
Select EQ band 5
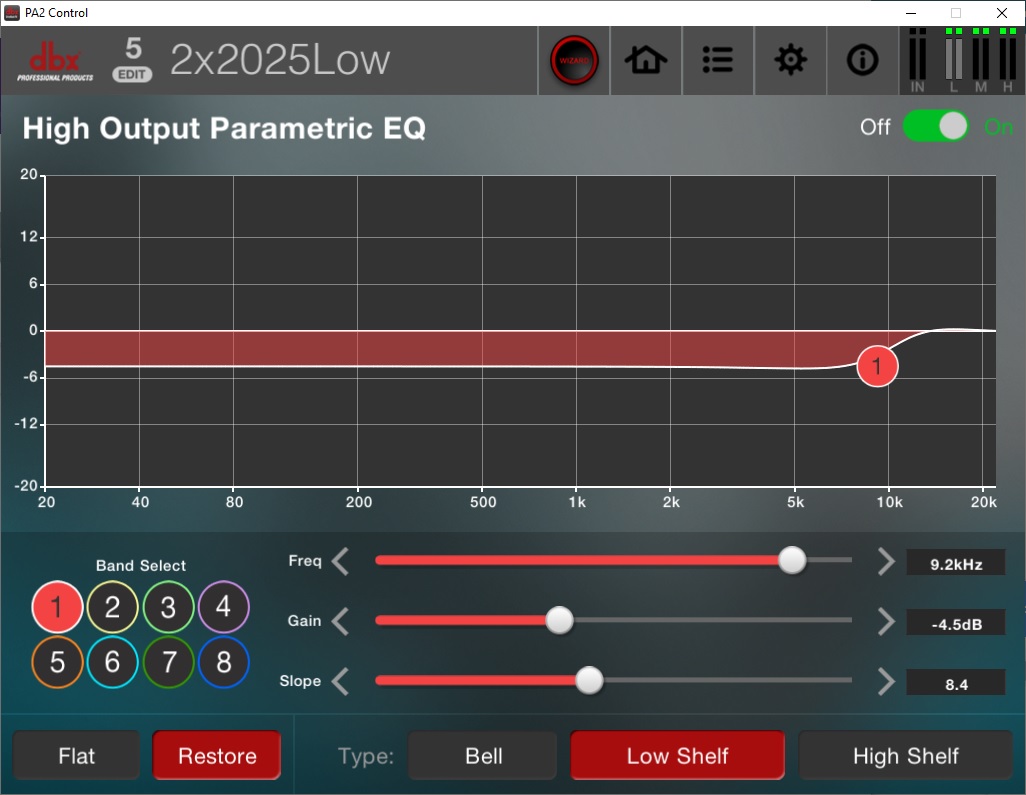57,662
